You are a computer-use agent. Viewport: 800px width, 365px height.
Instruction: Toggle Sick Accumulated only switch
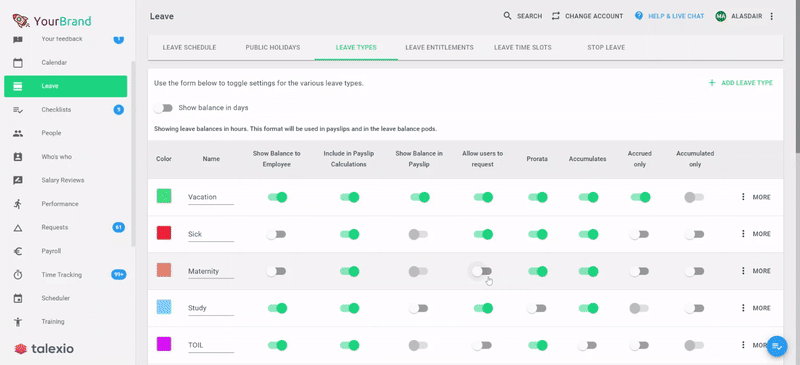[x=694, y=234]
